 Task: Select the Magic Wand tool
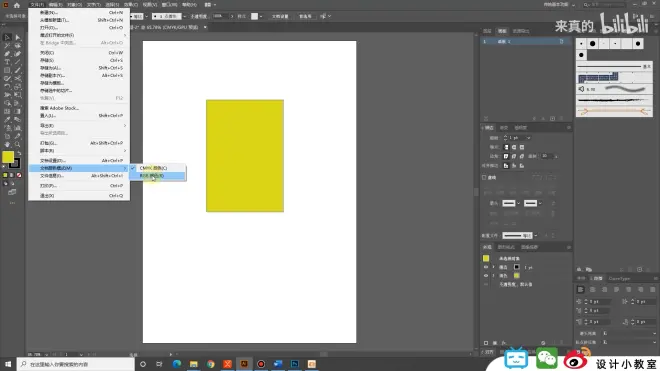[7, 45]
